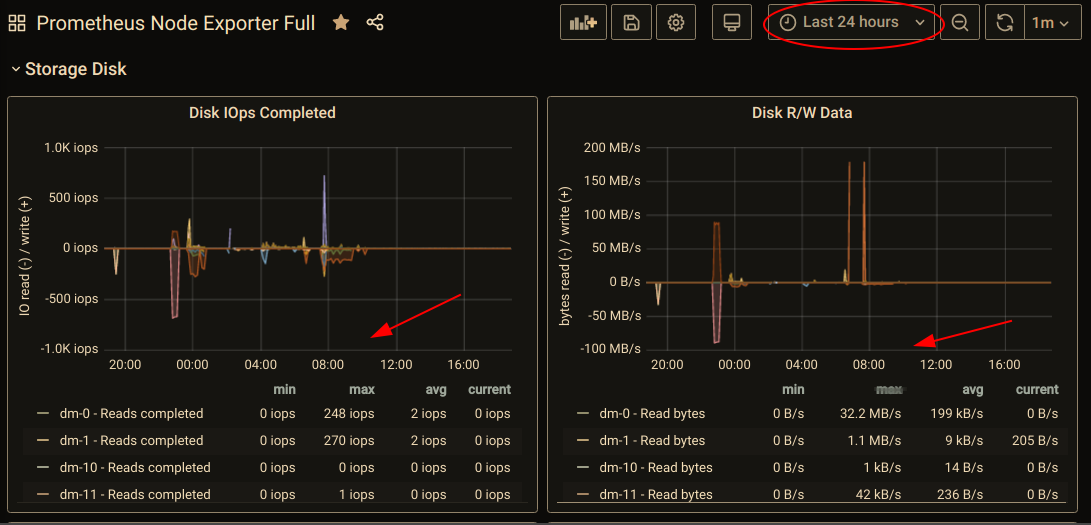Open the share dashboard icon
This screenshot has height=525, width=1091.
coord(375,23)
